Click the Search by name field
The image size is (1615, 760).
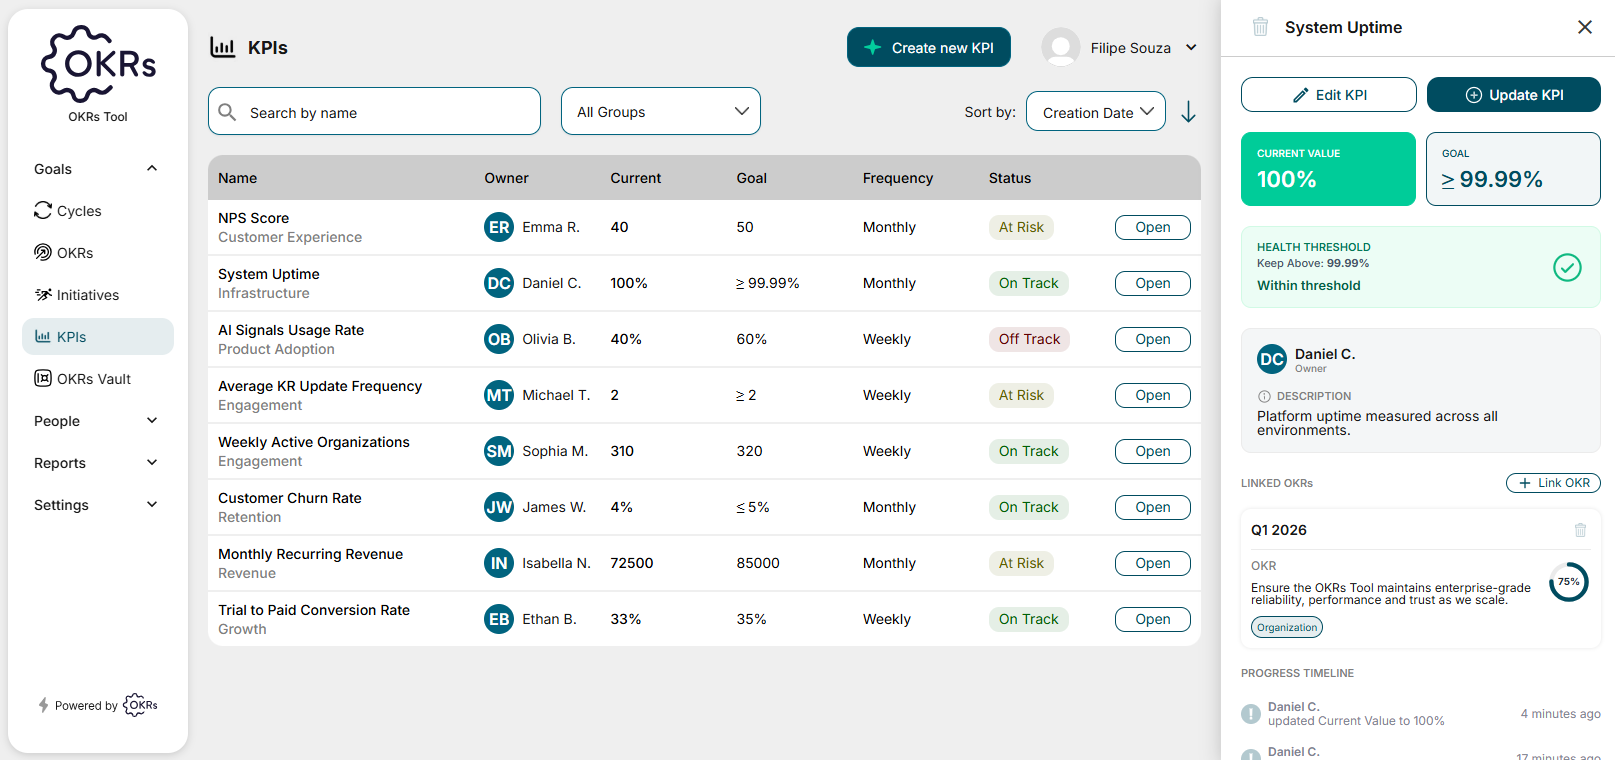click(374, 111)
